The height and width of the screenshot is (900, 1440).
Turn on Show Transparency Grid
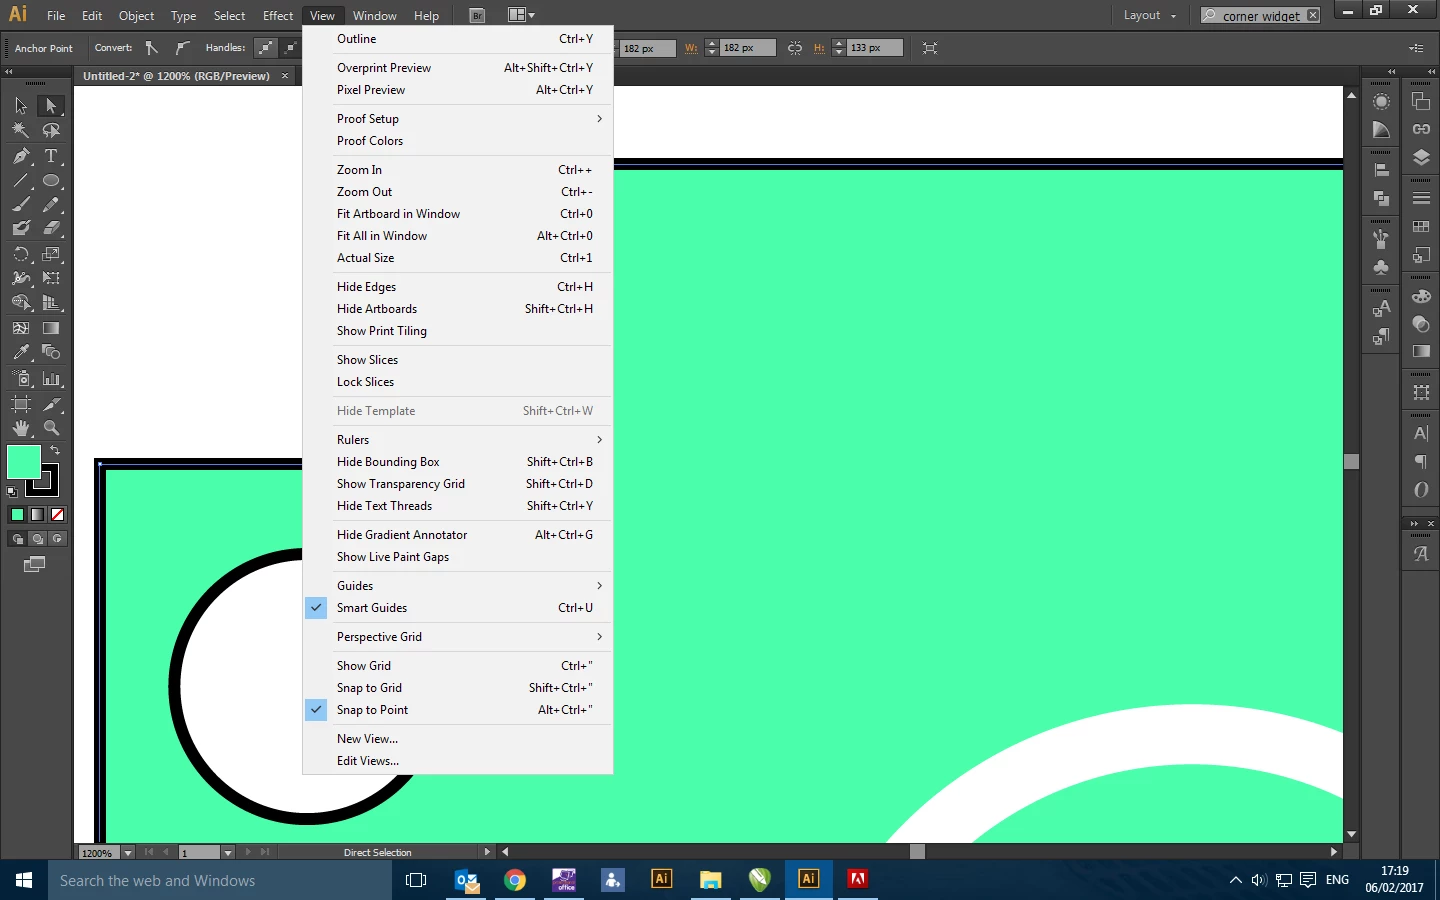[x=458, y=484]
